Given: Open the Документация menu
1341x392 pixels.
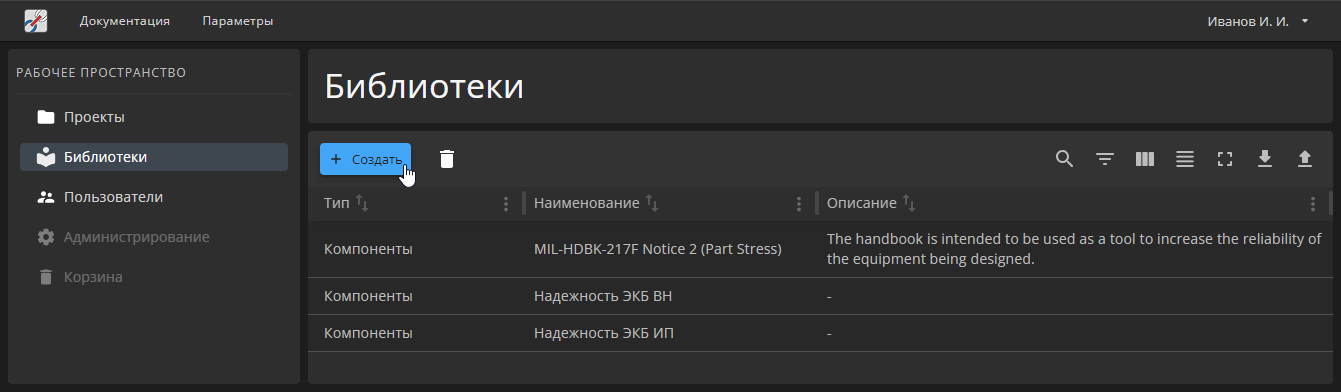Looking at the screenshot, I should 125,20.
